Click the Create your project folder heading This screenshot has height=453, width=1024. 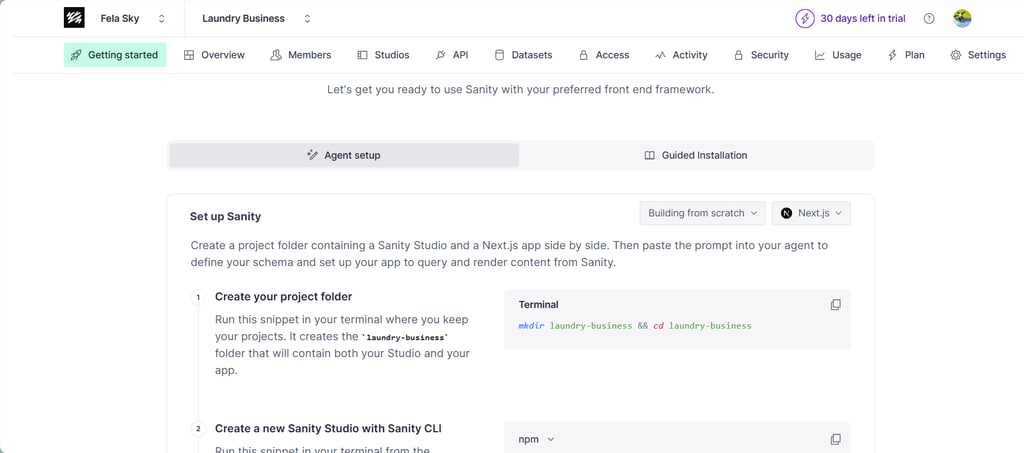[283, 296]
